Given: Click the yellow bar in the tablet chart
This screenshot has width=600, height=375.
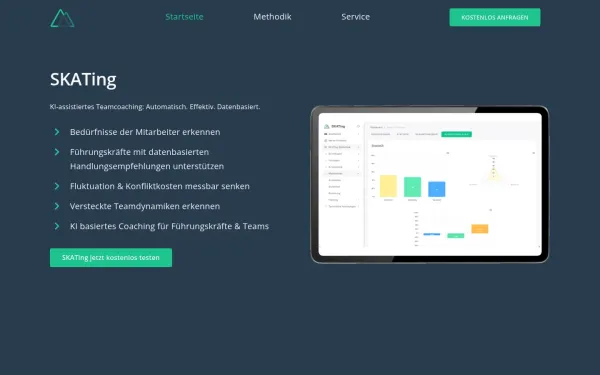Looking at the screenshot, I should (388, 186).
